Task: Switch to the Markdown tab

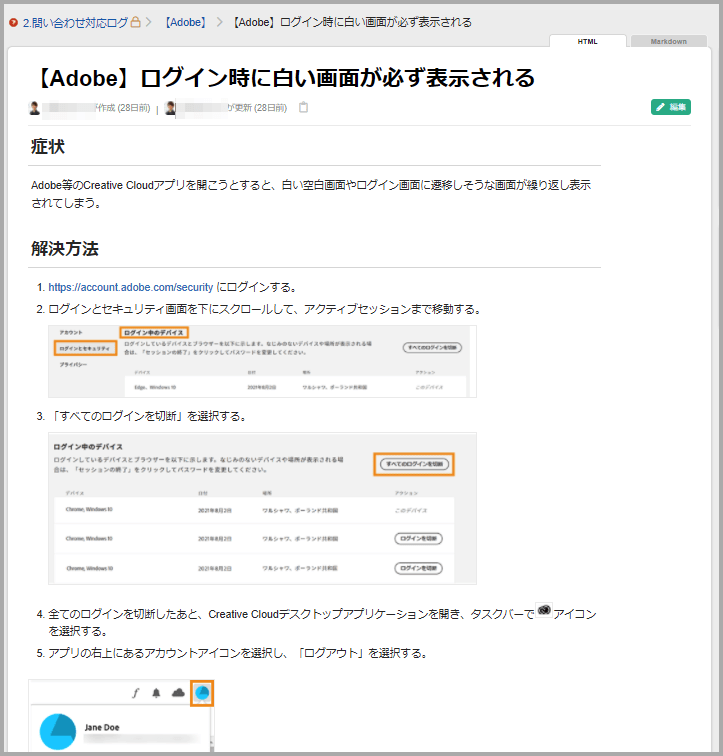Action: 669,41
